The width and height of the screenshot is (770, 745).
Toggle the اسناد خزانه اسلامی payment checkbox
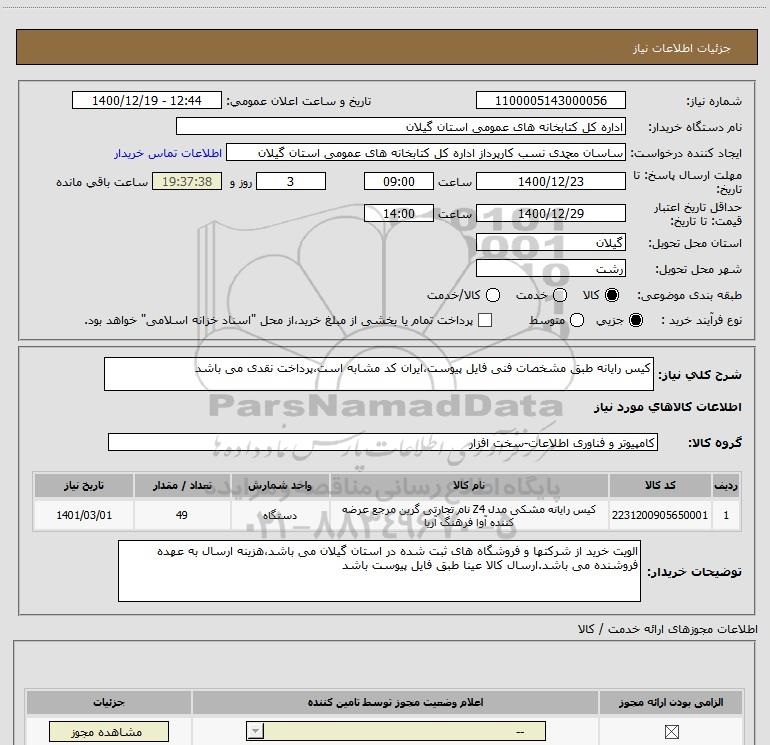485,320
